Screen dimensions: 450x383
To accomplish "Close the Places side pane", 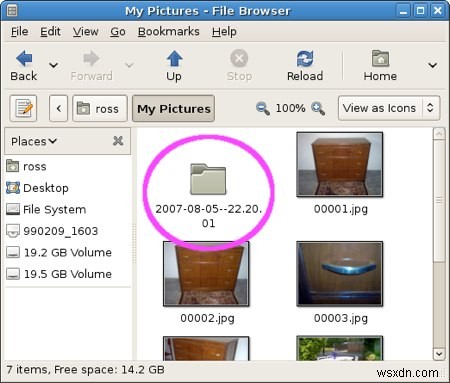I will coord(118,141).
